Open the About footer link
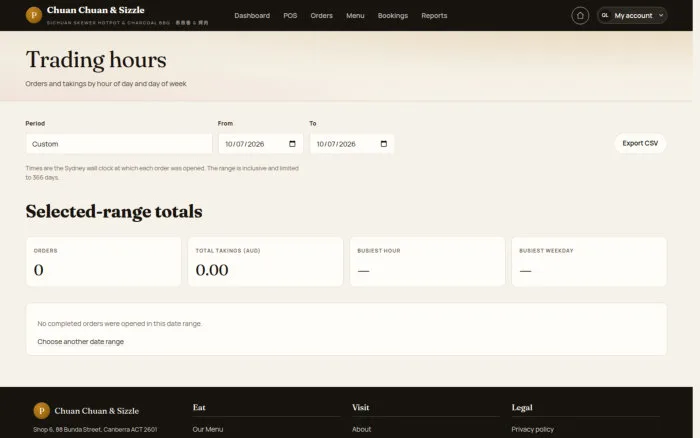 361,429
